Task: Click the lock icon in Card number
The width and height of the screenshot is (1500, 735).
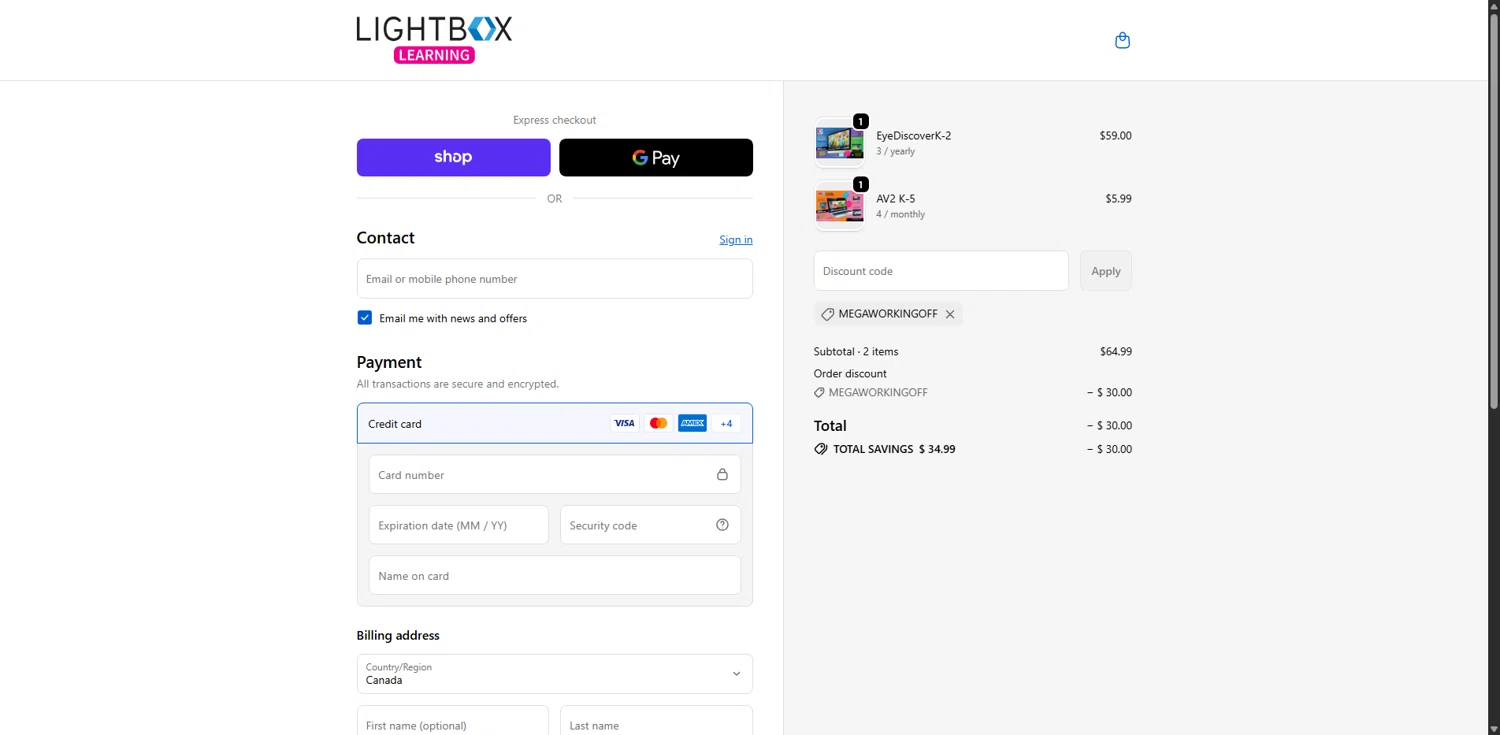Action: pyautogui.click(x=722, y=475)
